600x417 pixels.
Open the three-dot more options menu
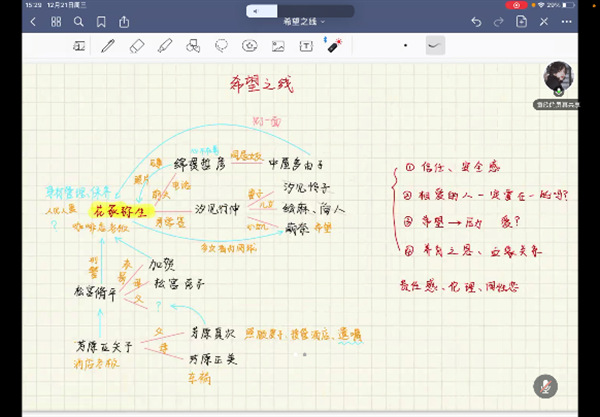coord(568,21)
